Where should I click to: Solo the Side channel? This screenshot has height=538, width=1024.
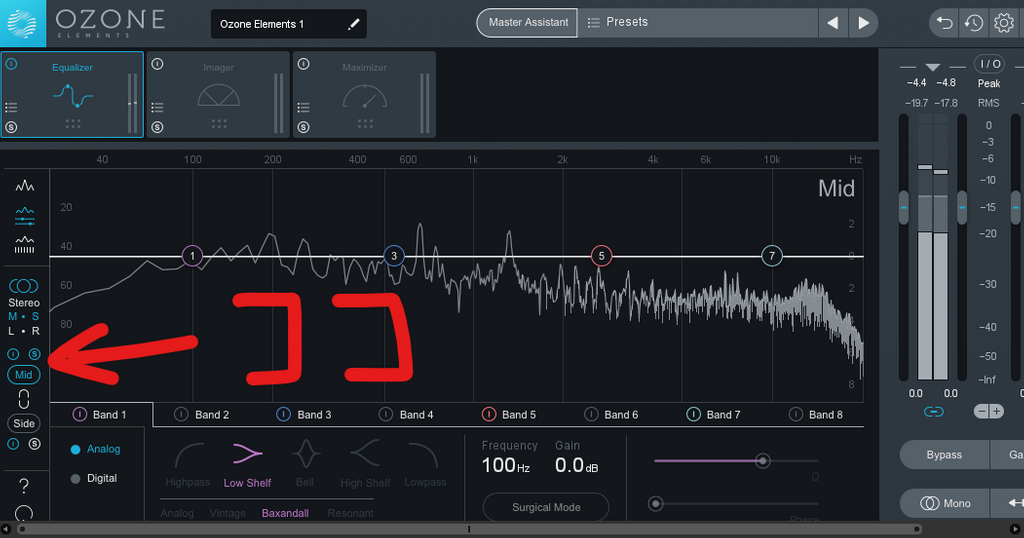click(x=35, y=444)
